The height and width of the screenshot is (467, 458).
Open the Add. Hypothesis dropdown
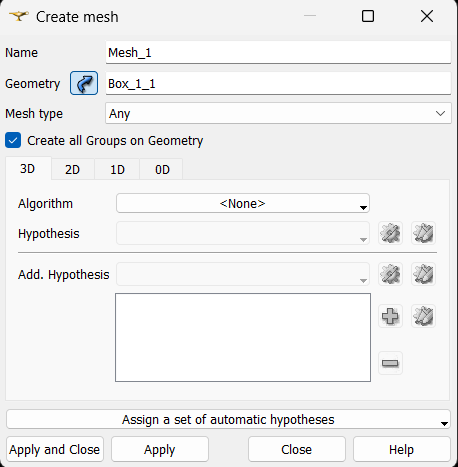point(243,274)
